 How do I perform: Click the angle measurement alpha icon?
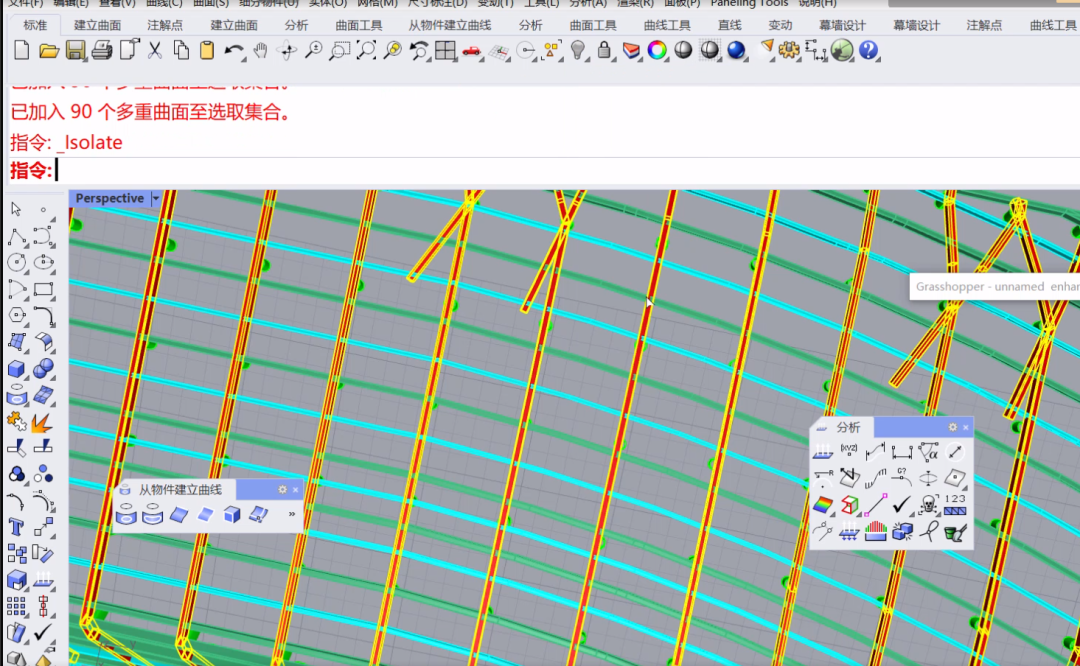click(x=928, y=451)
